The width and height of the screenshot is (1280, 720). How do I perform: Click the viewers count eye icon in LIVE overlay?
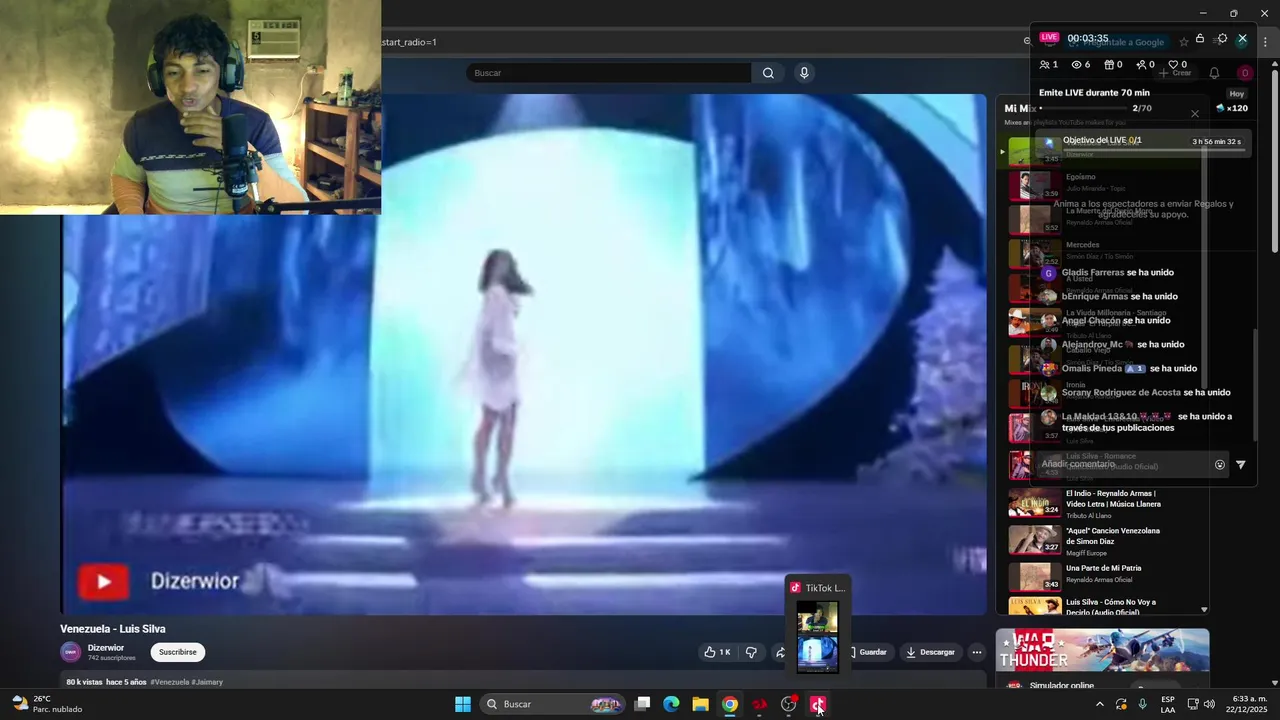click(x=1081, y=65)
